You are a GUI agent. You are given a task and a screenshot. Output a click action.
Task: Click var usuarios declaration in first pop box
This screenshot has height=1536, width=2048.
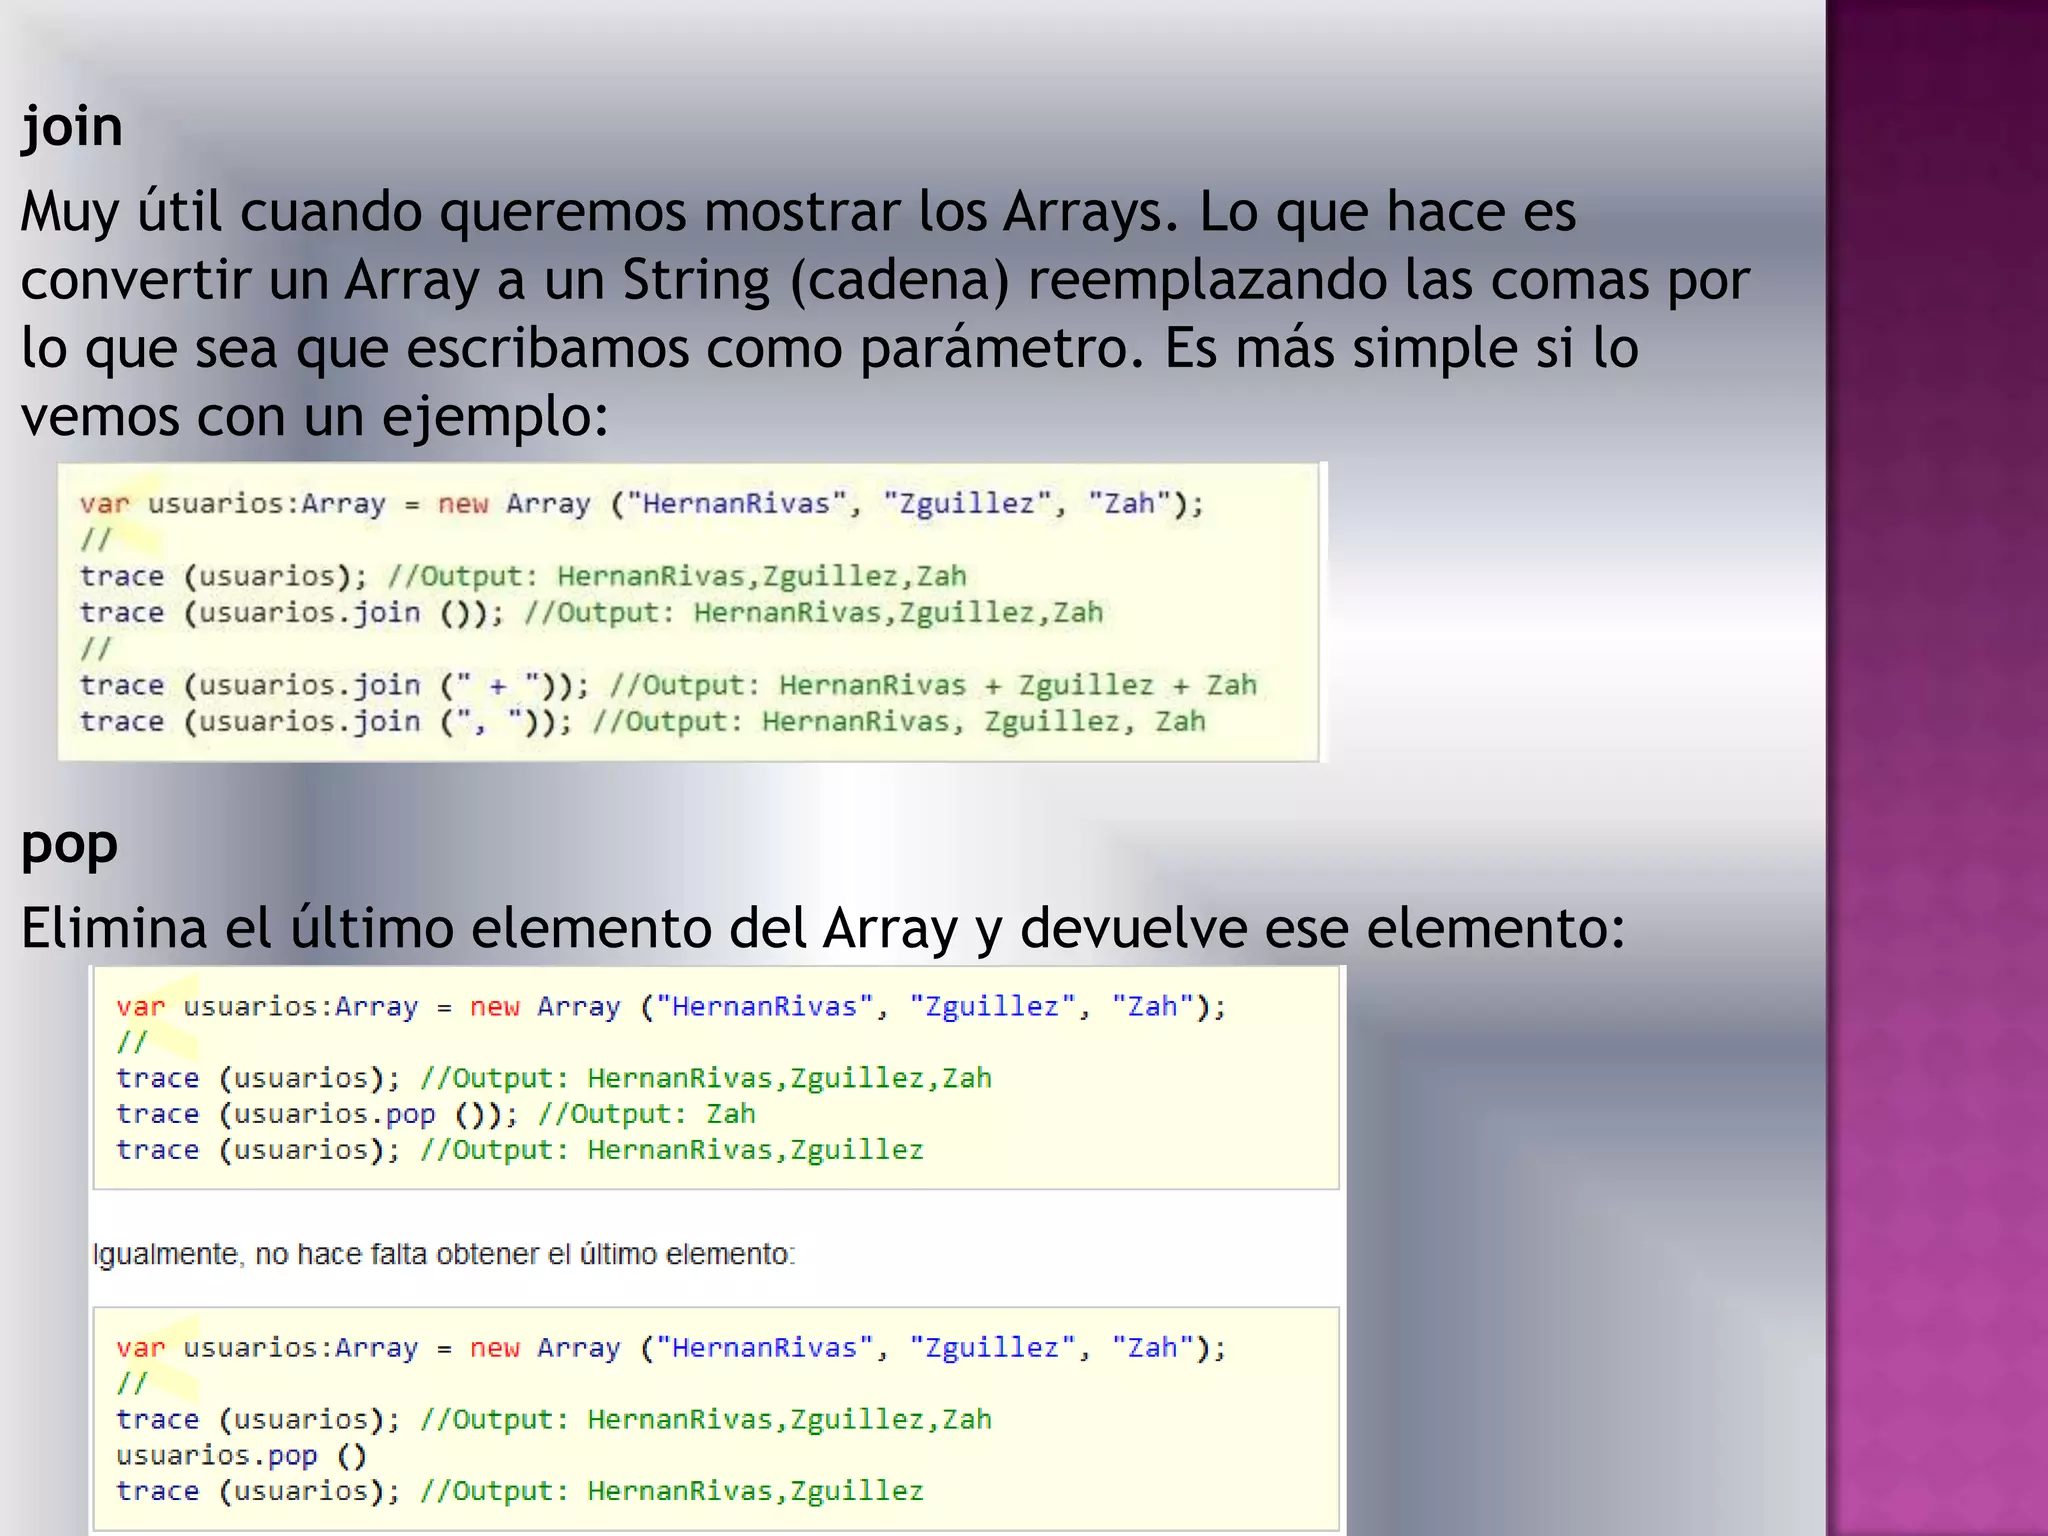(x=670, y=1006)
